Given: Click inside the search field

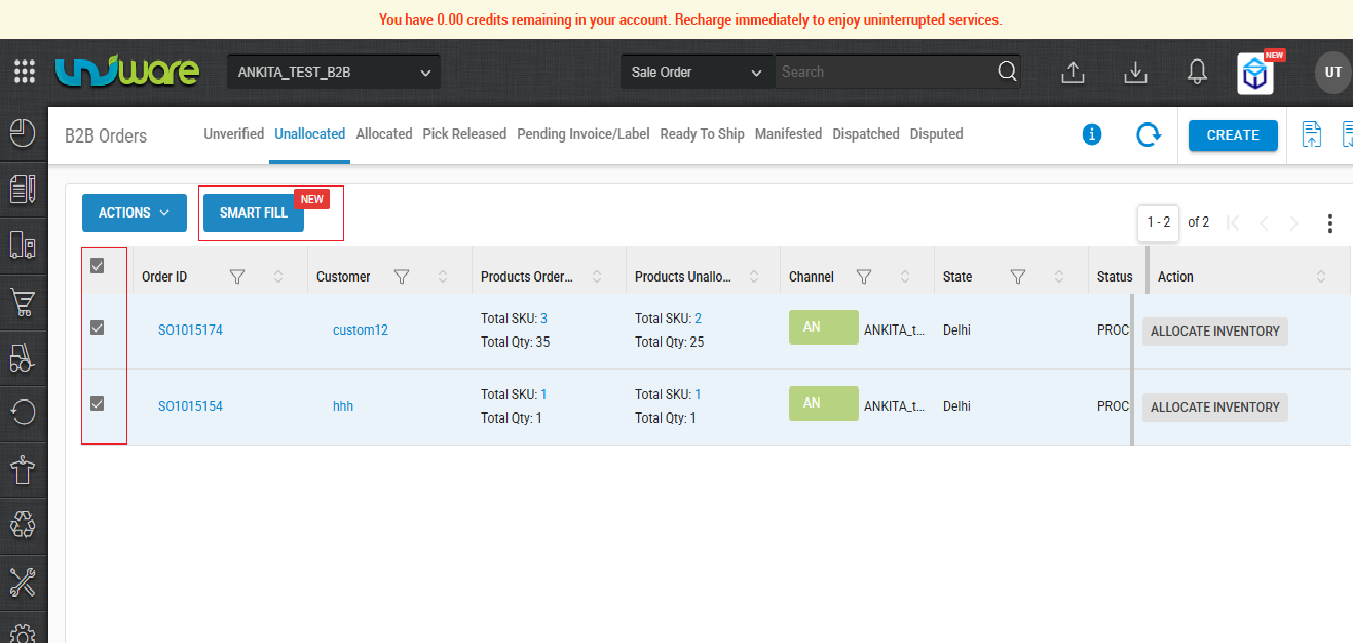Looking at the screenshot, I should tap(880, 71).
